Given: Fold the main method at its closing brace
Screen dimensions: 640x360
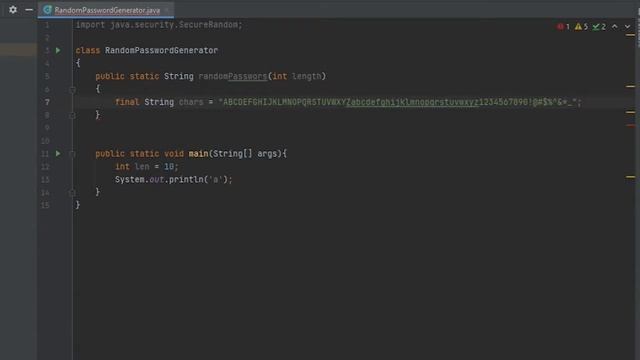Looking at the screenshot, I should 72,192.
